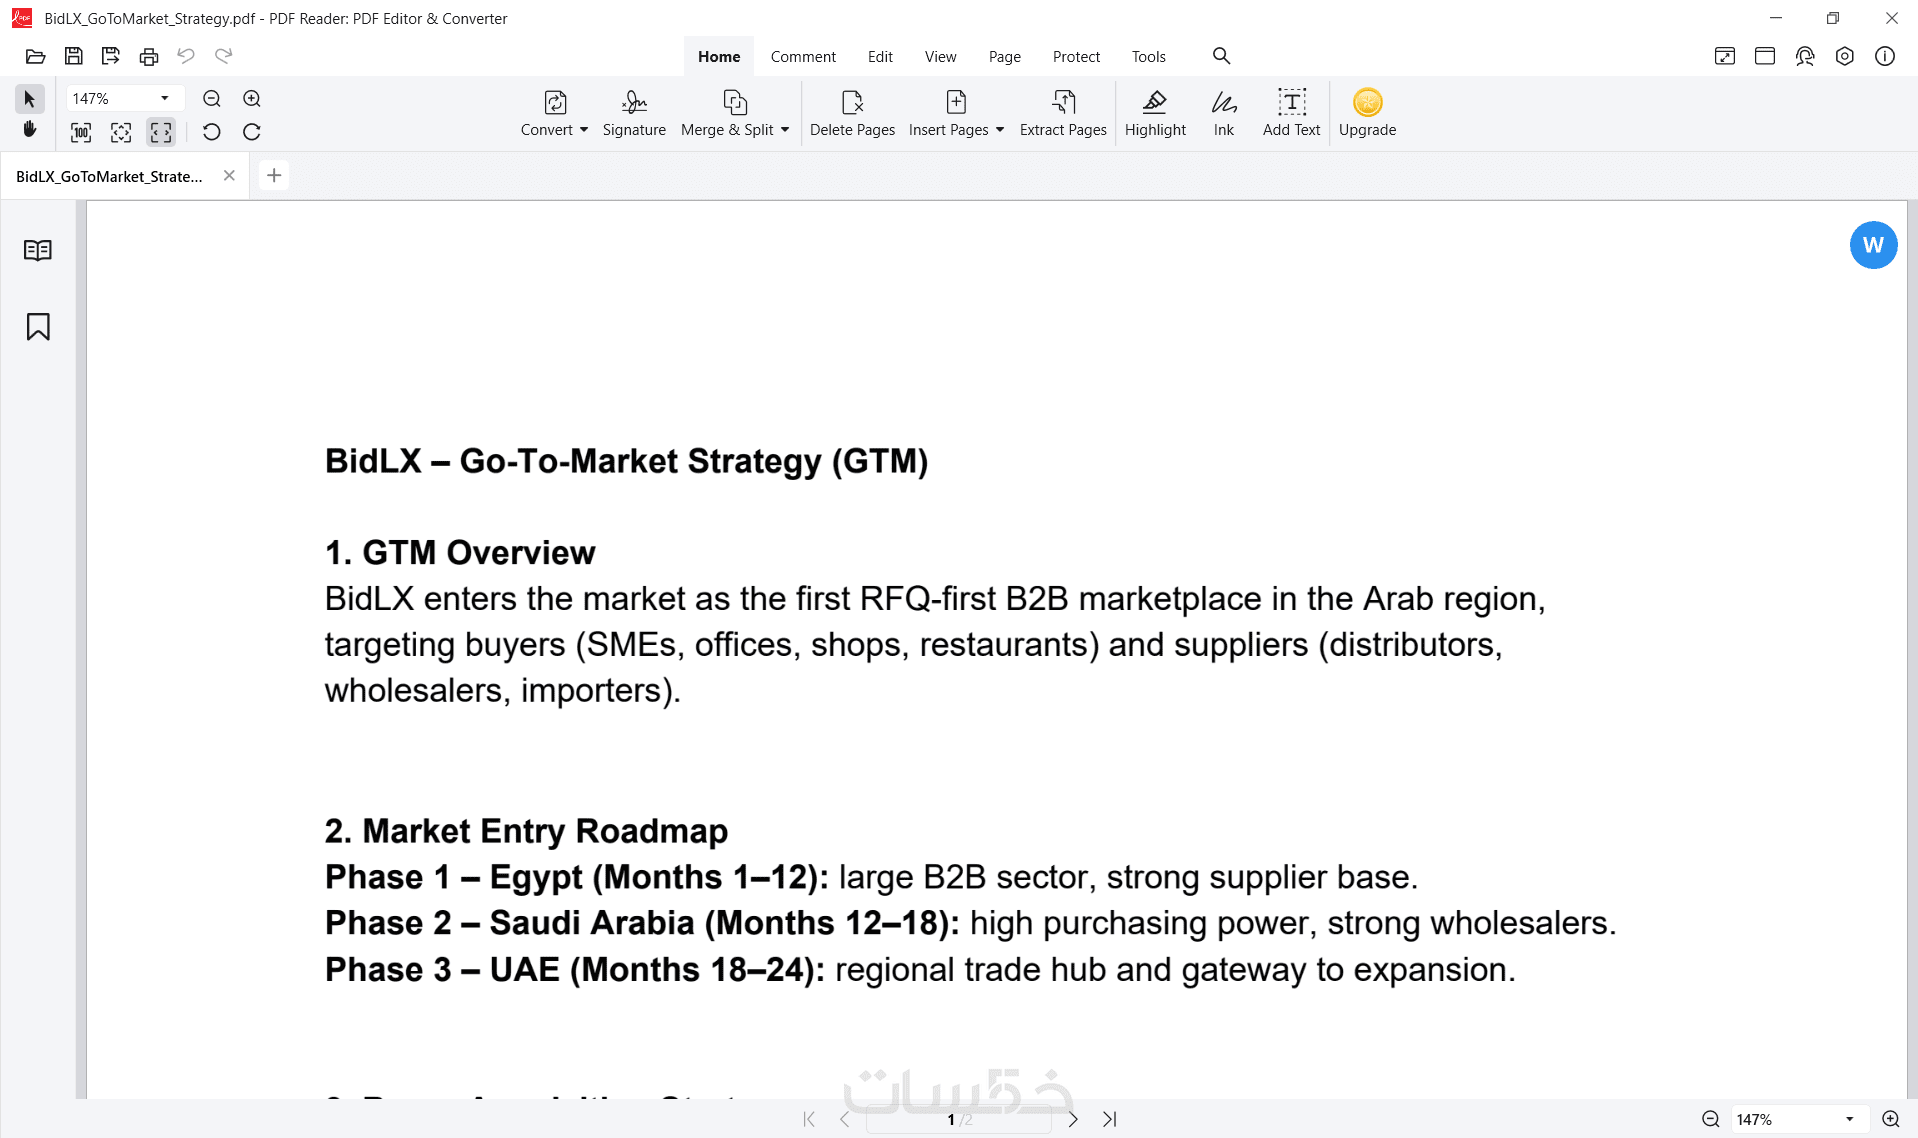The height and width of the screenshot is (1138, 1918).
Task: Choose the Add Text tool
Action: coord(1291,113)
